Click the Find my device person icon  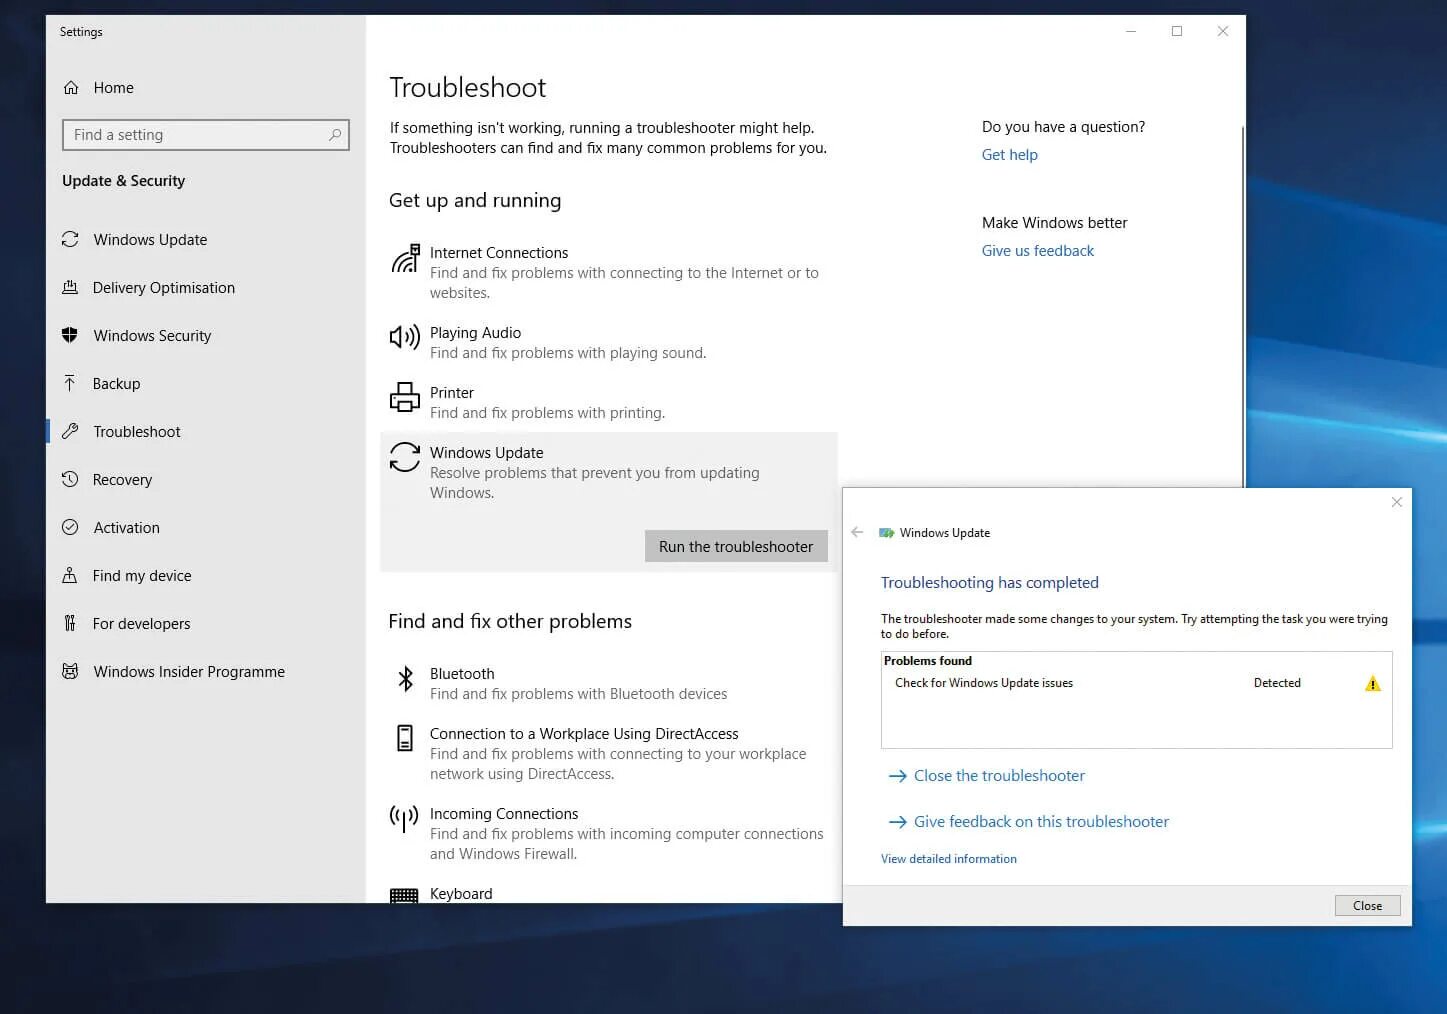[x=70, y=576]
